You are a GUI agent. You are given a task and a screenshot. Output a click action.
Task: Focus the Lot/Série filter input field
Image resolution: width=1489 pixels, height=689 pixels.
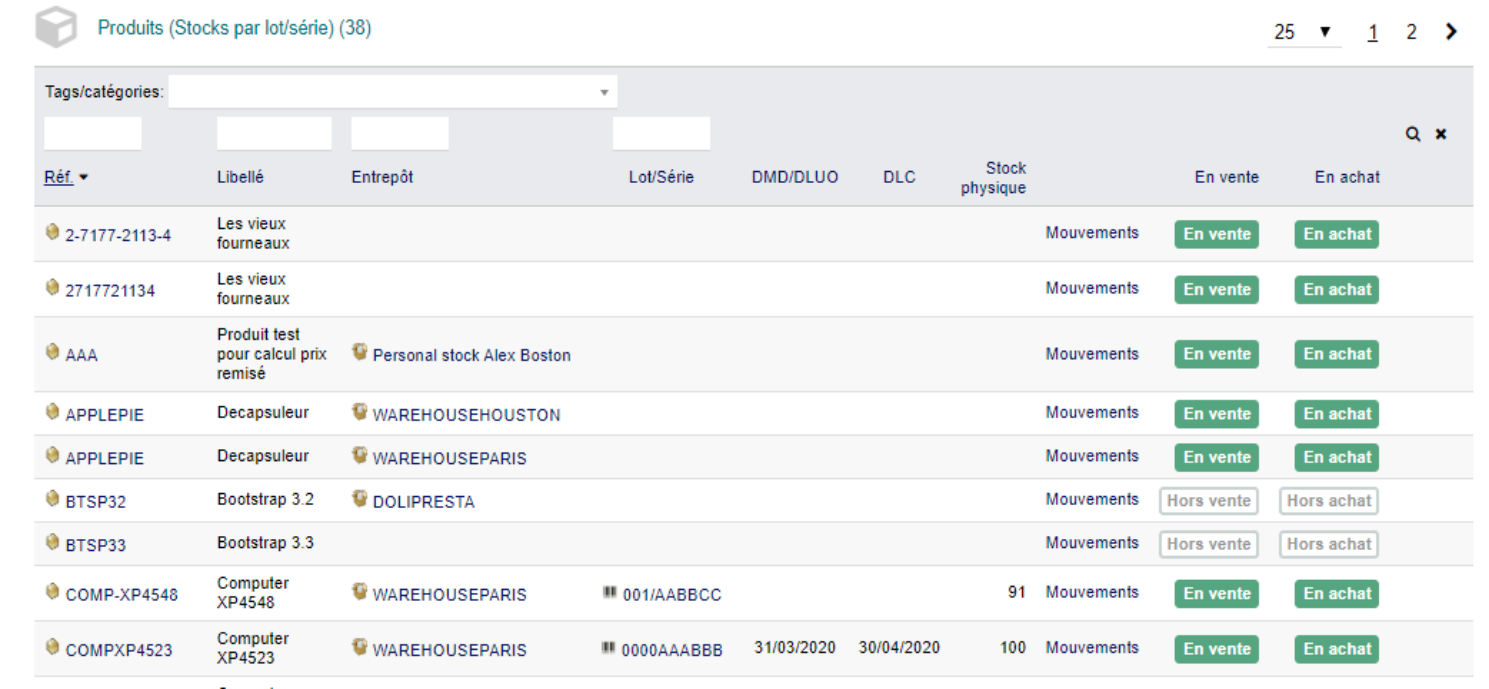(661, 133)
